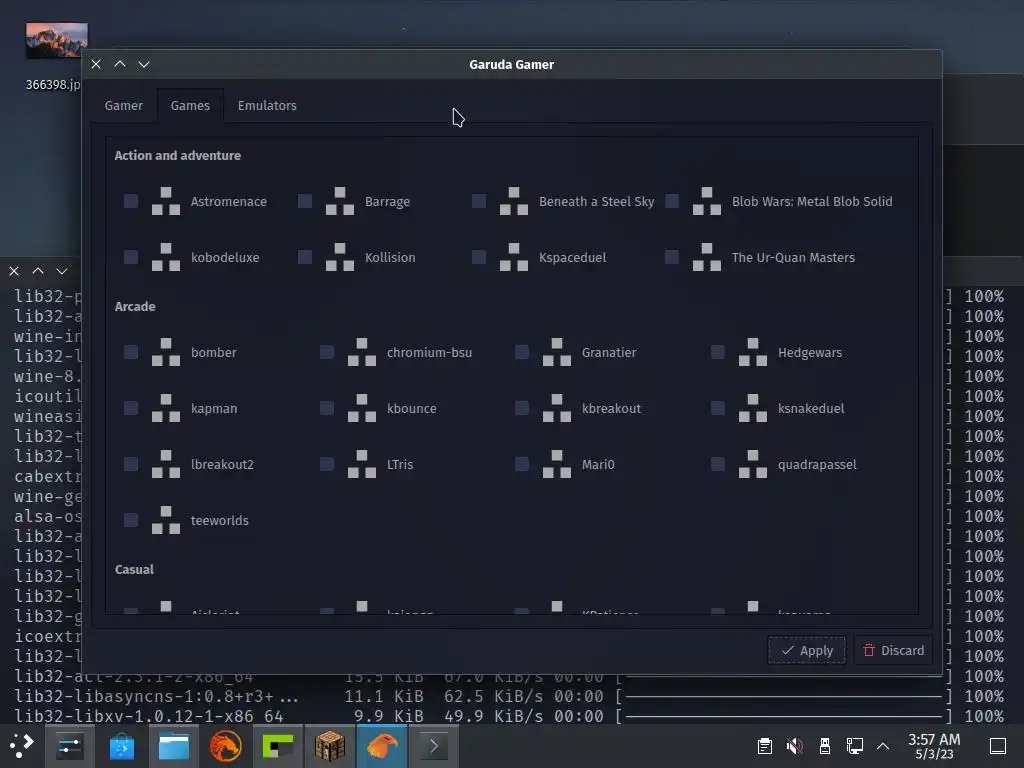Click the 366398 image thumbnail on the desktop

(x=57, y=40)
